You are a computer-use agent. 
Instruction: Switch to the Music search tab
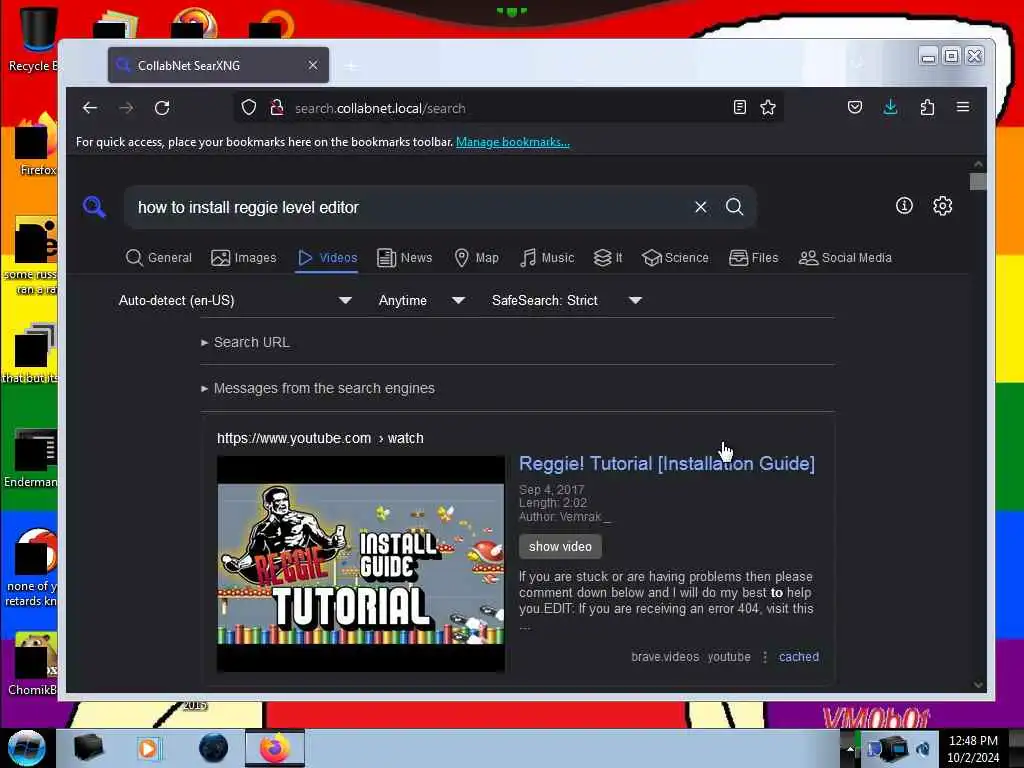[547, 258]
